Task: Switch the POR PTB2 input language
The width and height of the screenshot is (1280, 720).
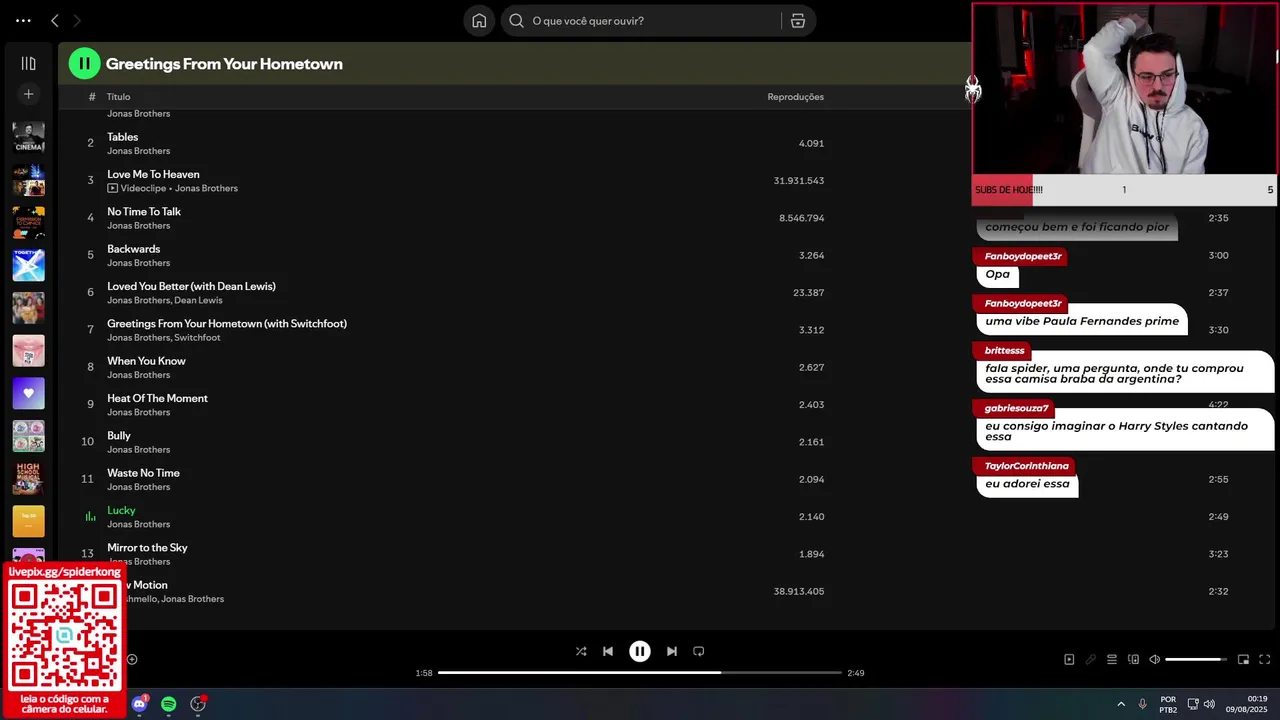Action: point(1168,704)
